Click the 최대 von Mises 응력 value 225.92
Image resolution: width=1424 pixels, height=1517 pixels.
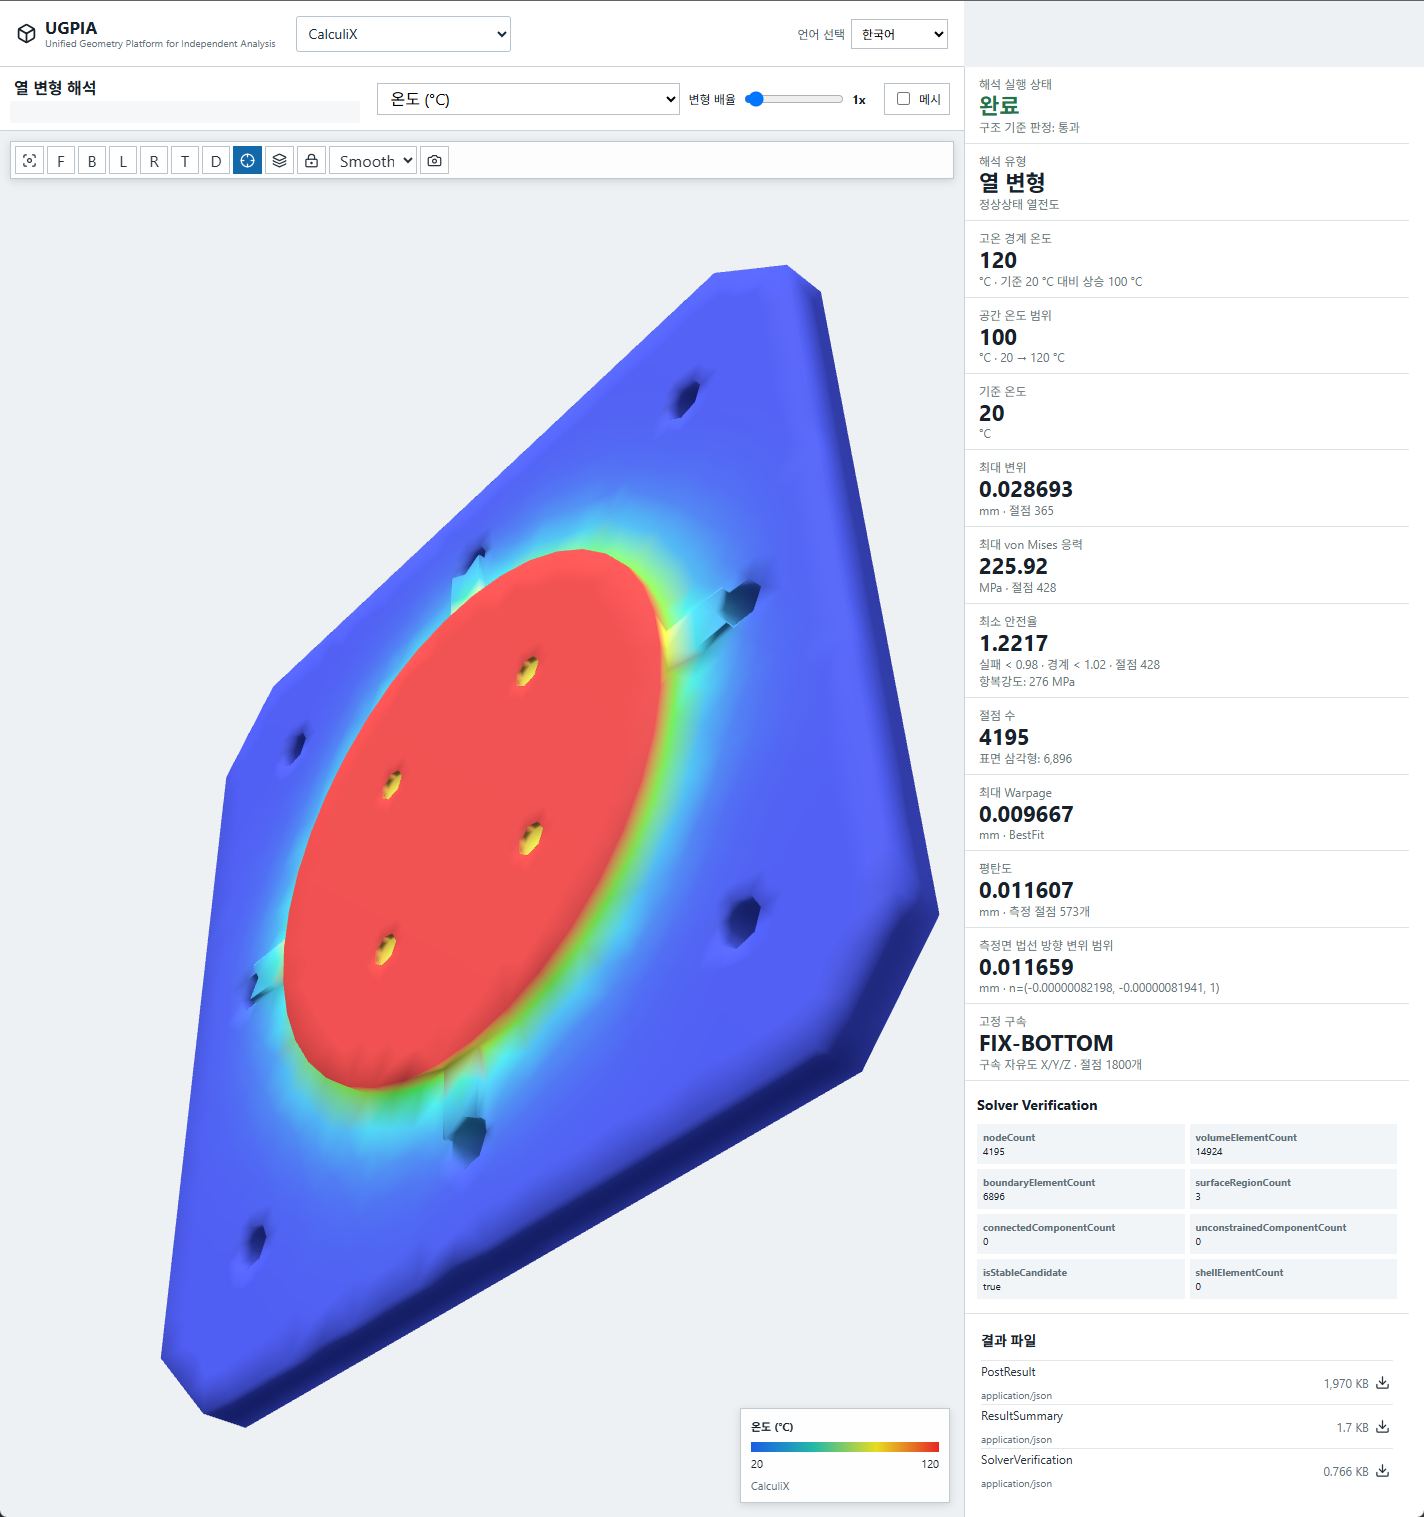(x=1013, y=566)
